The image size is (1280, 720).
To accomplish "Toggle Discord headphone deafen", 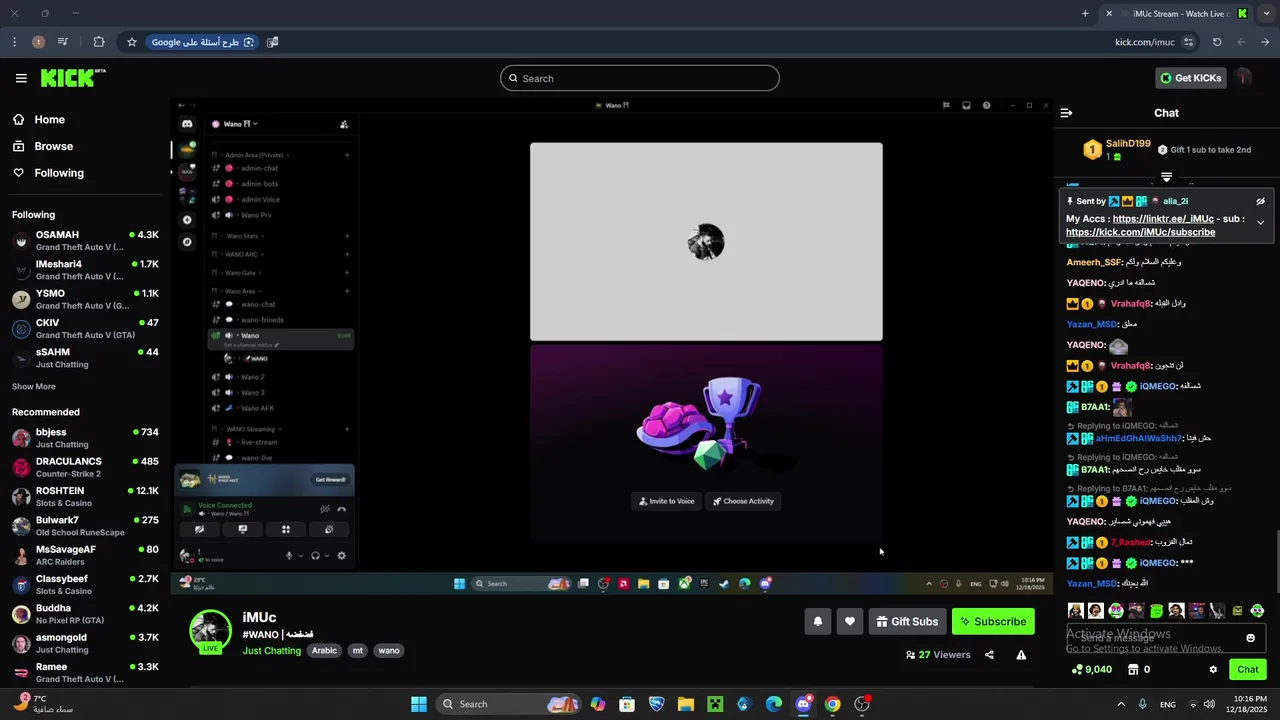I will coord(315,556).
